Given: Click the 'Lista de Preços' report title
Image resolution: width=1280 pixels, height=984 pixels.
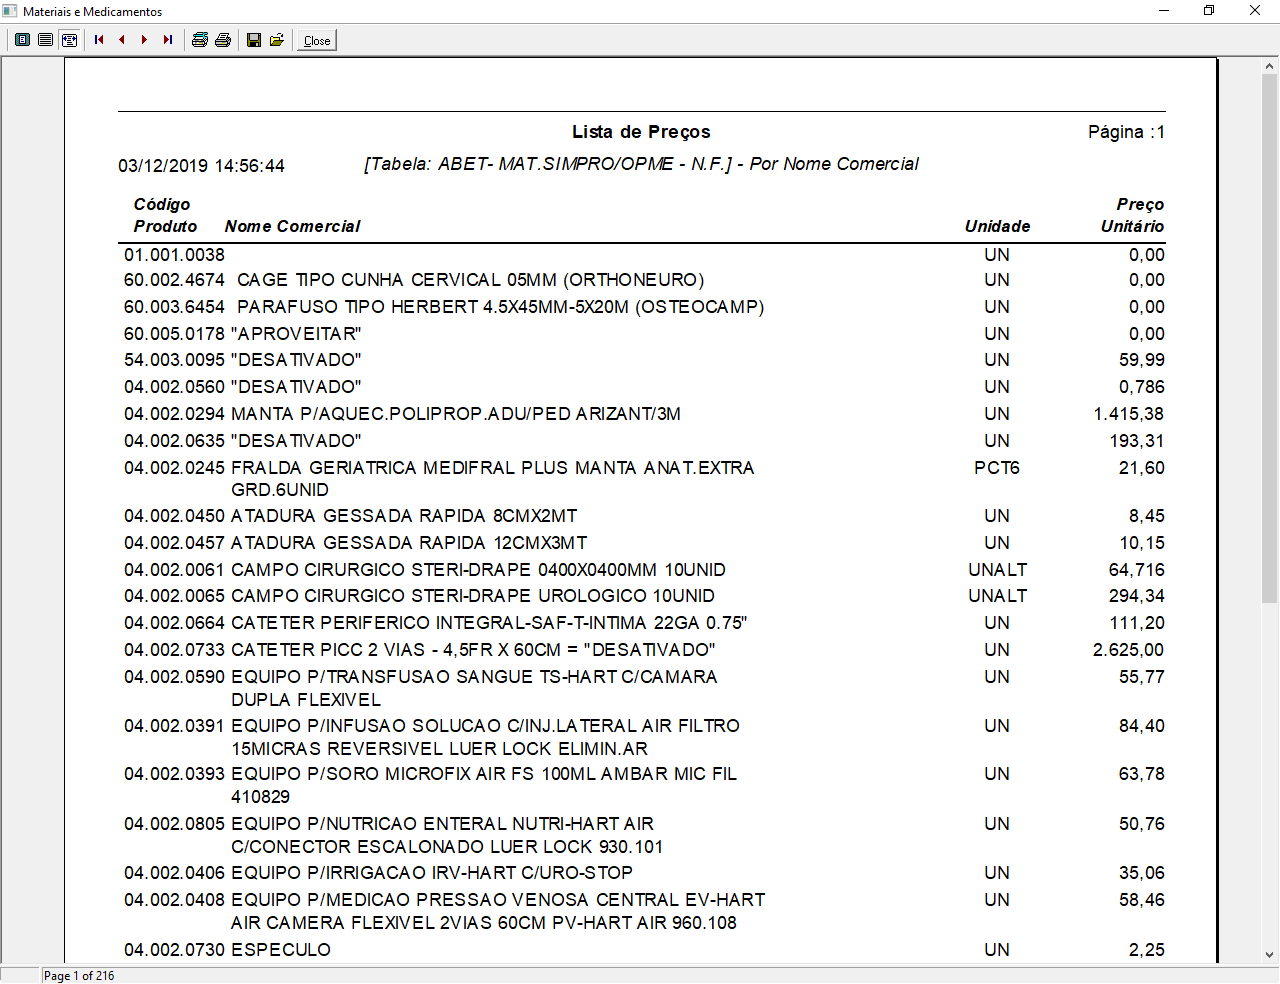Looking at the screenshot, I should (641, 132).
